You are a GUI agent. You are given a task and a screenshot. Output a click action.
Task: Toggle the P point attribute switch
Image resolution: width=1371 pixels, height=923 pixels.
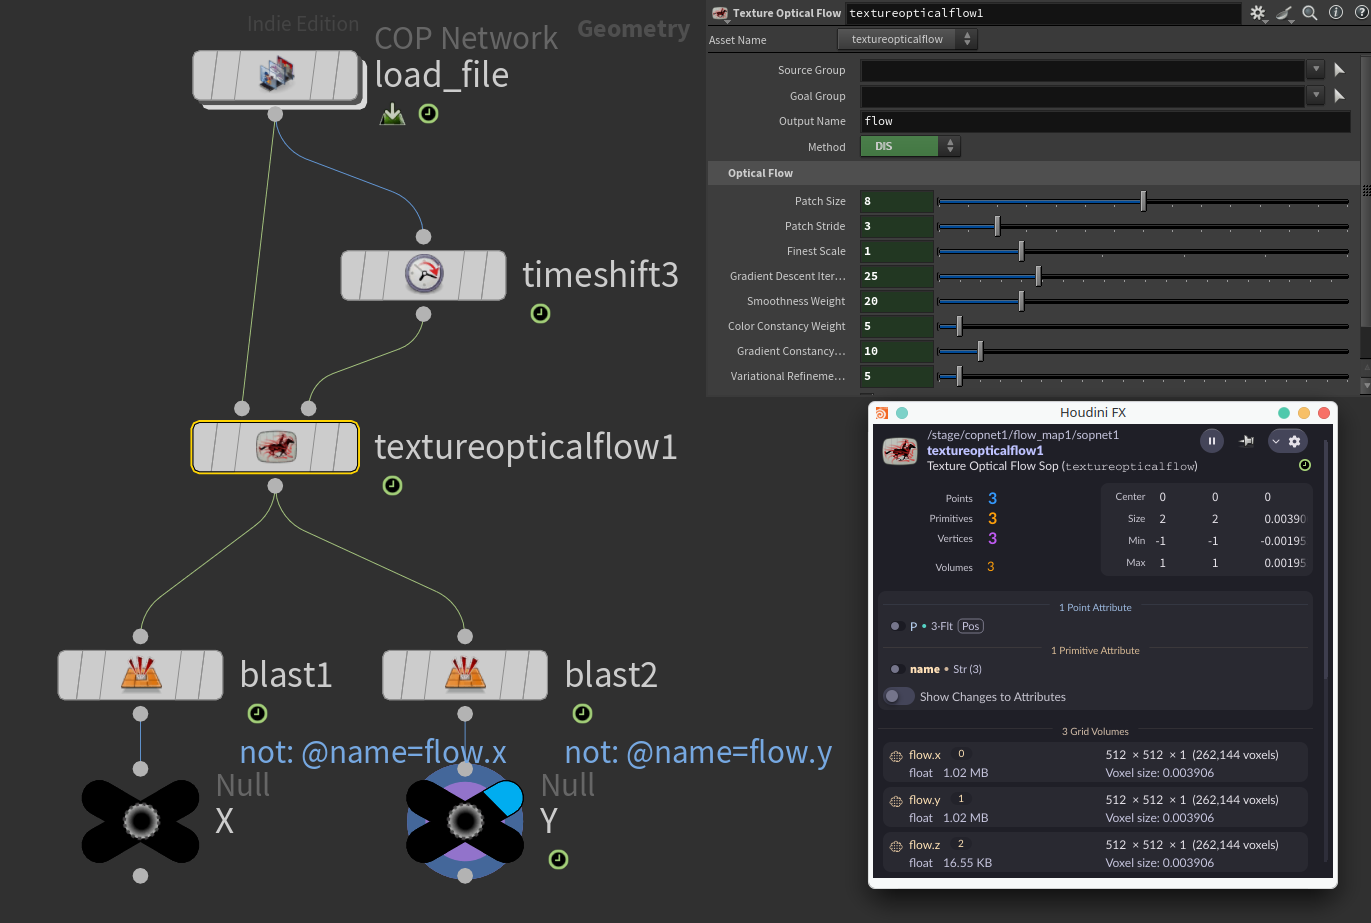coord(896,626)
